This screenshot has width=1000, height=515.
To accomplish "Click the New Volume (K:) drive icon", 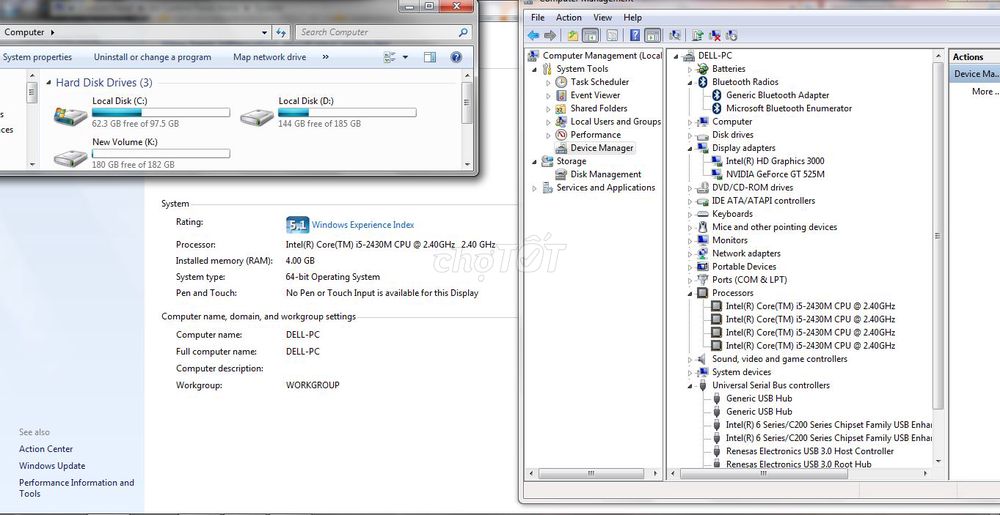I will point(71,157).
